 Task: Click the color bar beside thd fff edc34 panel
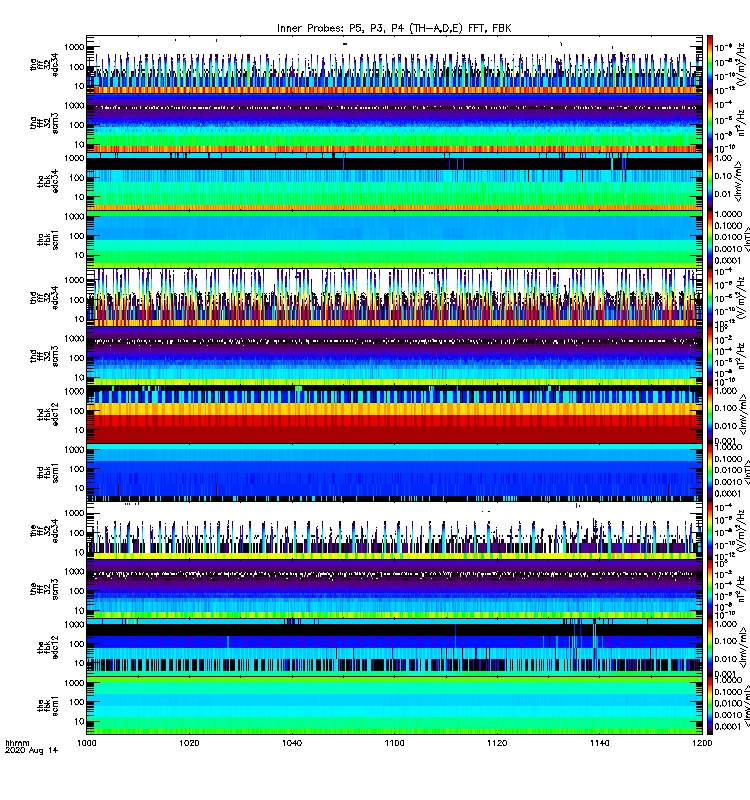pyautogui.click(x=709, y=297)
